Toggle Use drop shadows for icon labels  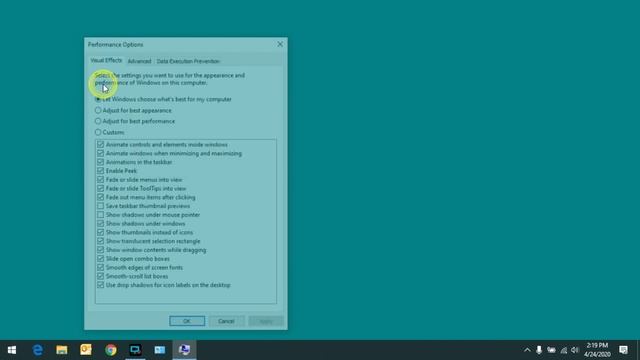pos(100,285)
